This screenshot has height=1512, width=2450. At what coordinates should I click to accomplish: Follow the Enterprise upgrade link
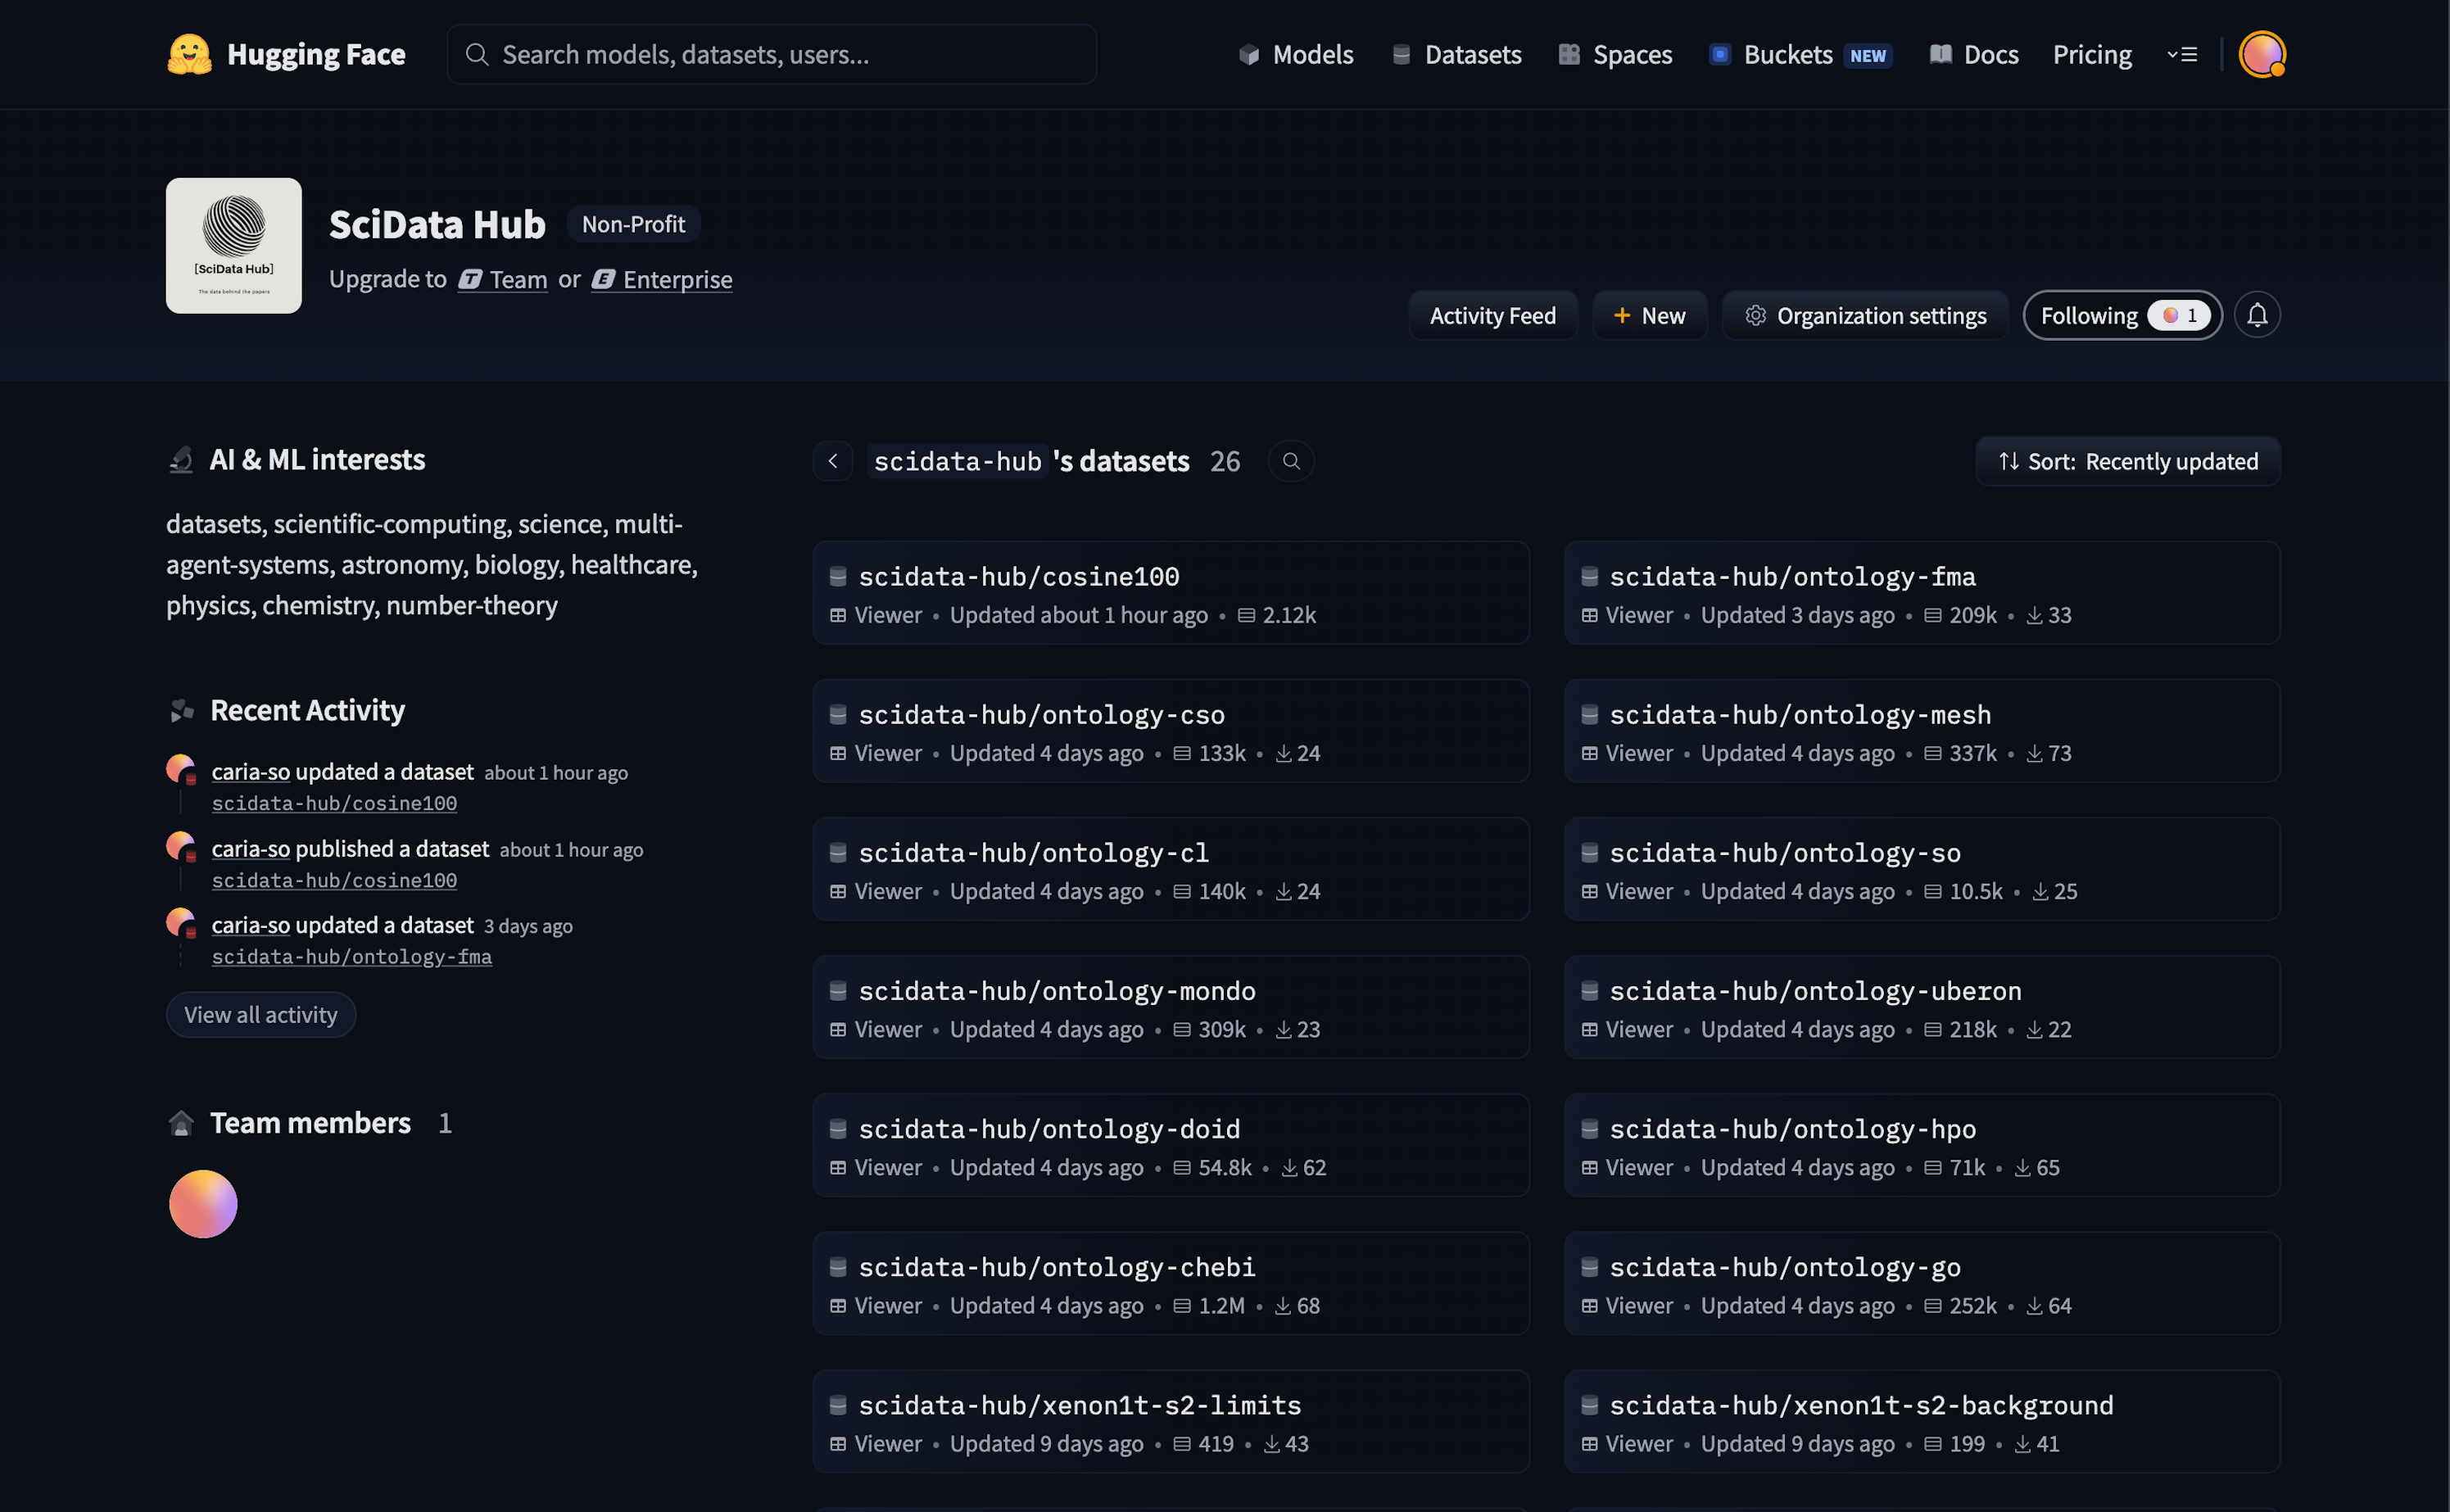tap(662, 279)
